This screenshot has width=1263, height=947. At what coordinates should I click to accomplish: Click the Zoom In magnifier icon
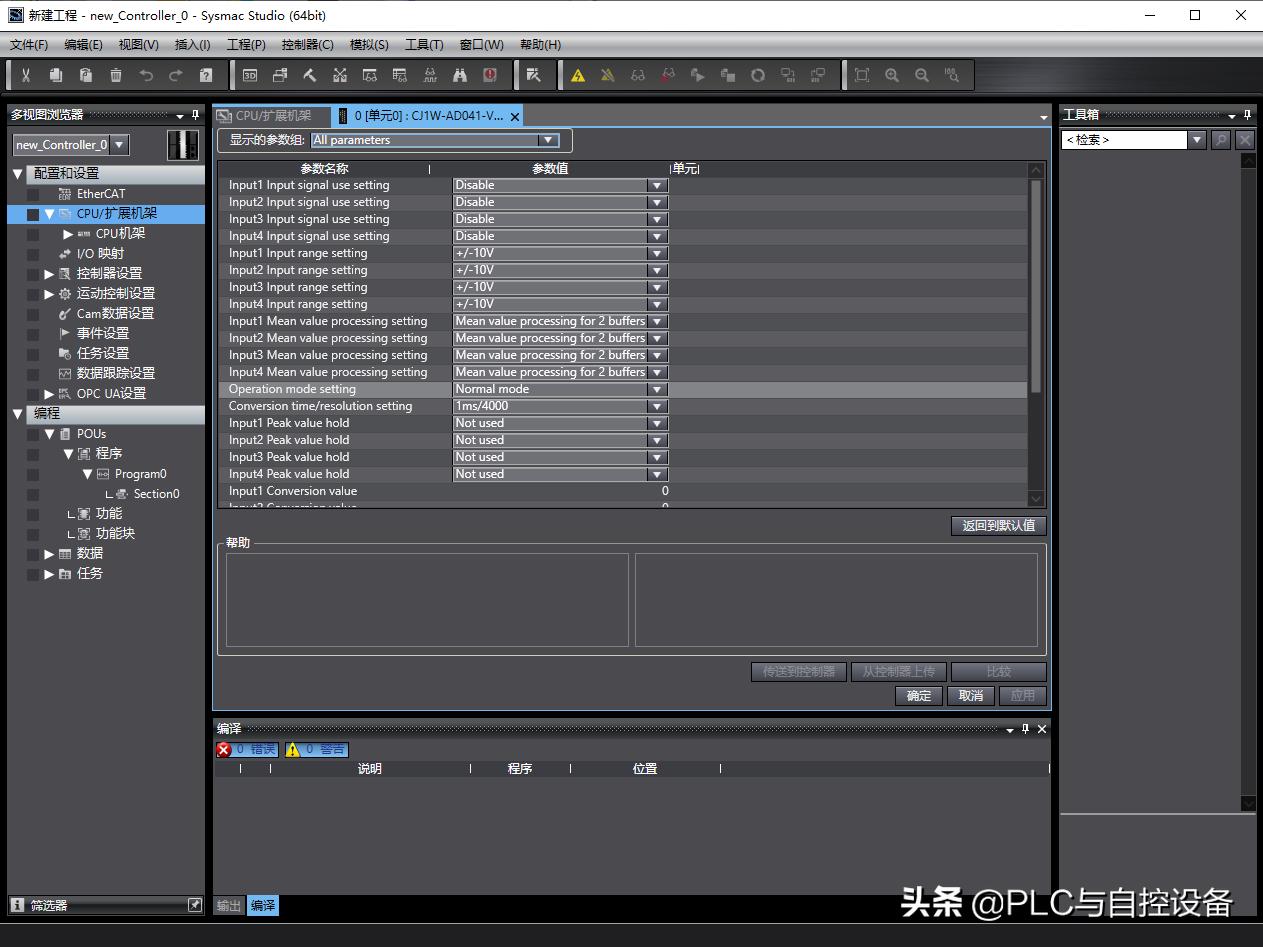(x=892, y=75)
